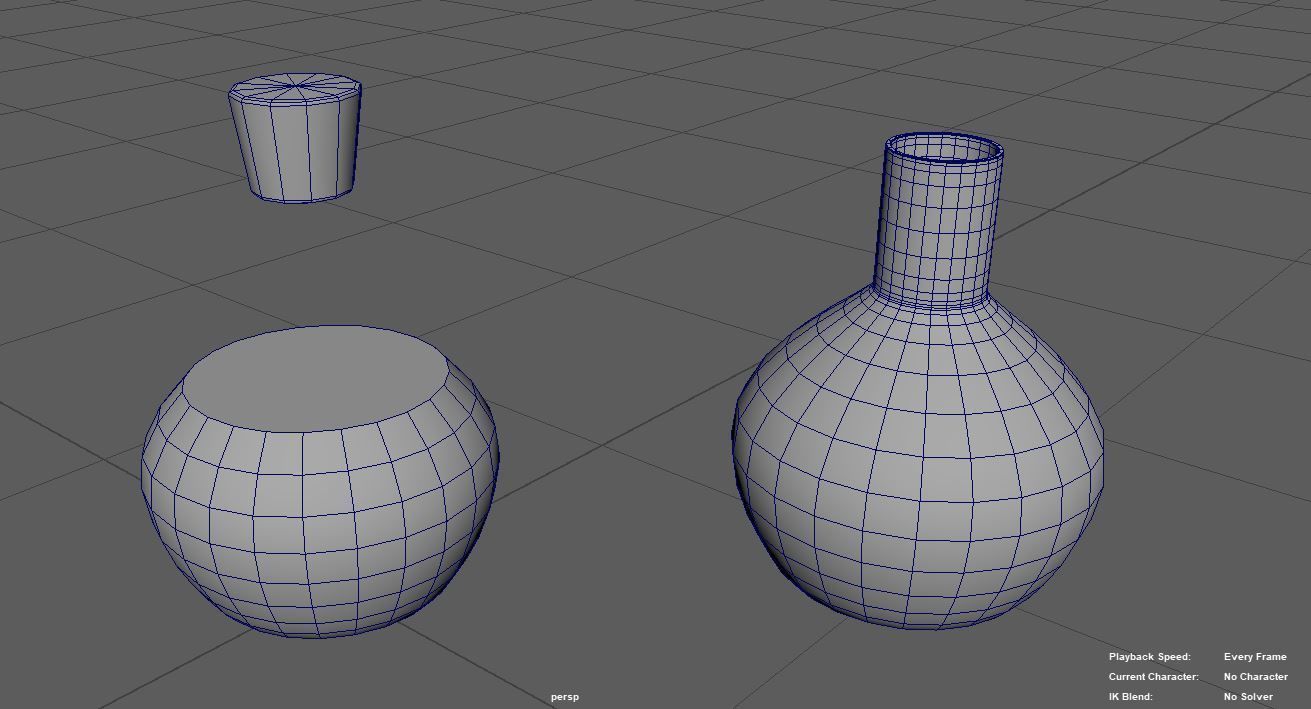Click the 'IK Blend:' label
The image size is (1311, 709).
click(1130, 697)
